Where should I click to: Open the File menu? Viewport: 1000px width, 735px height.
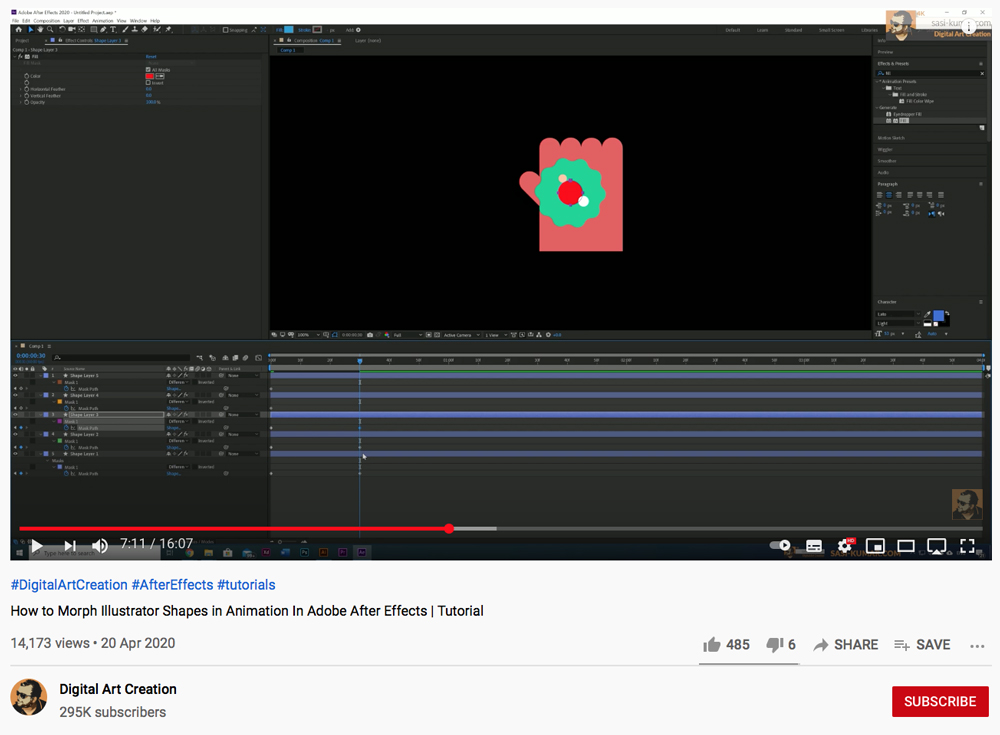click(15, 21)
